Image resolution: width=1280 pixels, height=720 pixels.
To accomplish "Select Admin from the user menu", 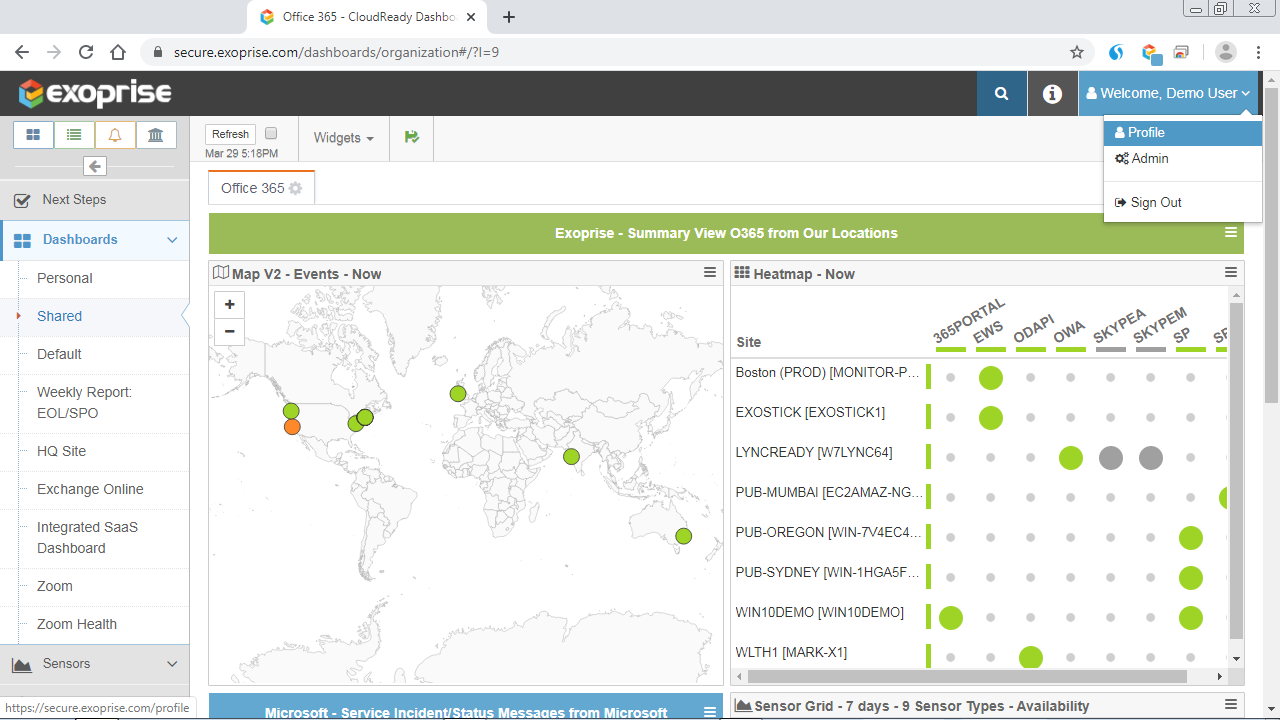I will [1183, 158].
